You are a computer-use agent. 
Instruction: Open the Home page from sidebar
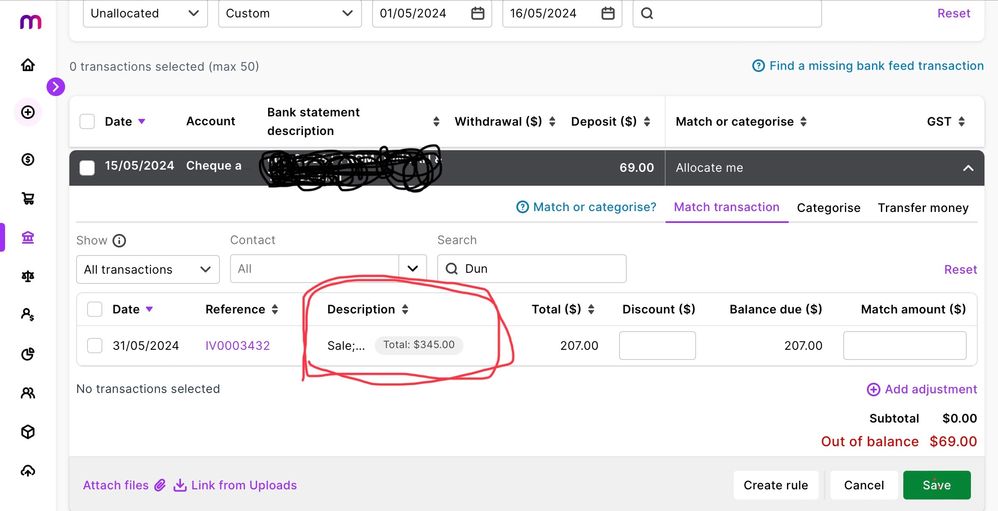click(28, 65)
